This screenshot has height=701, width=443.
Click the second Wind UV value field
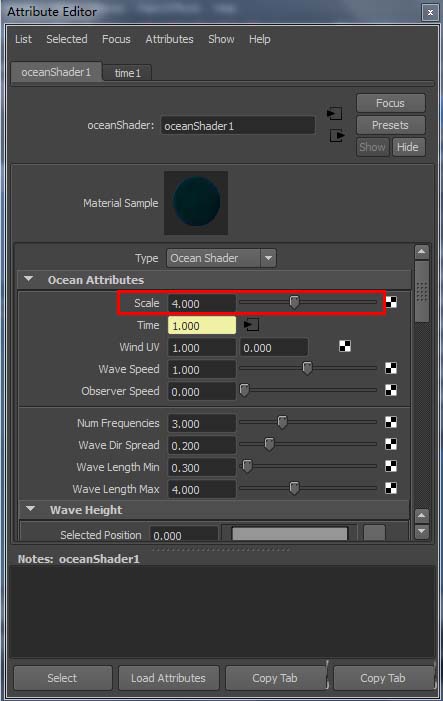coord(274,347)
